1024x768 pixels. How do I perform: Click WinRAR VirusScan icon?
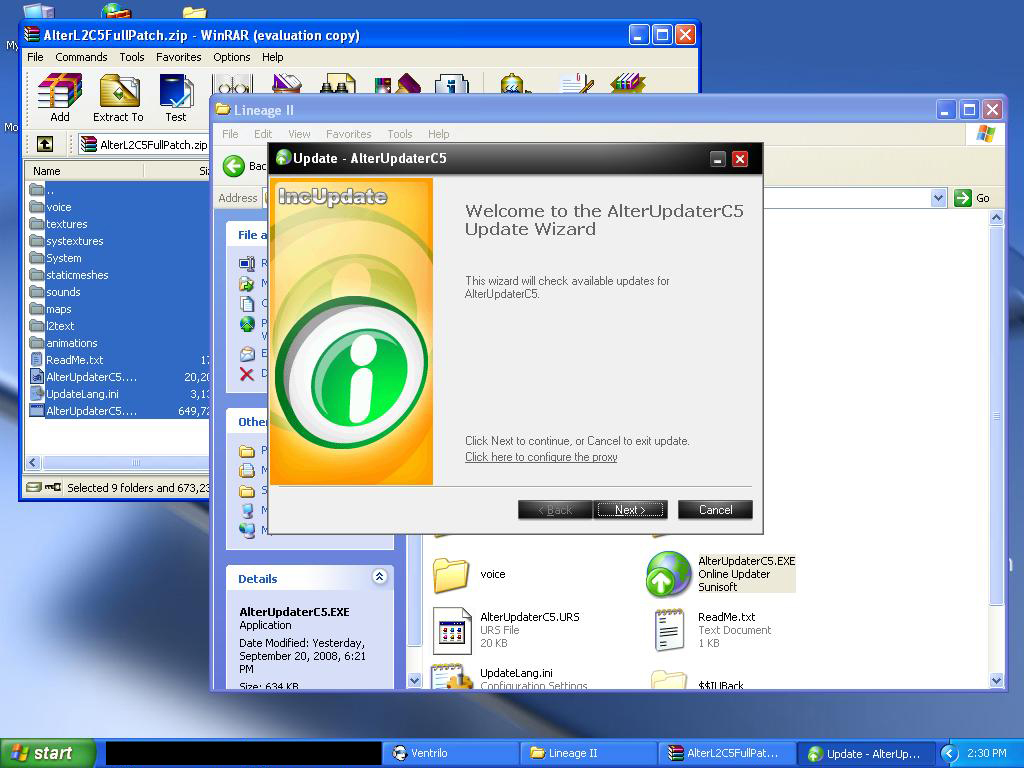pos(514,84)
